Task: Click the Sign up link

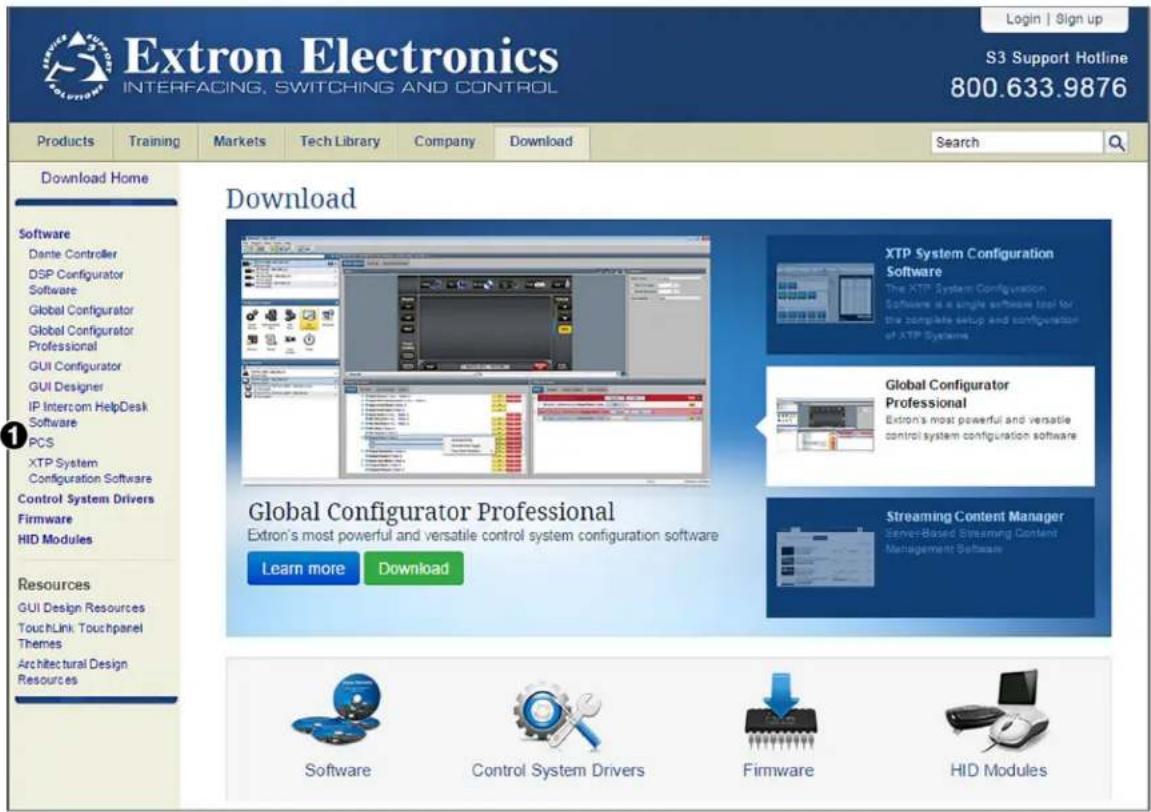Action: (1079, 19)
